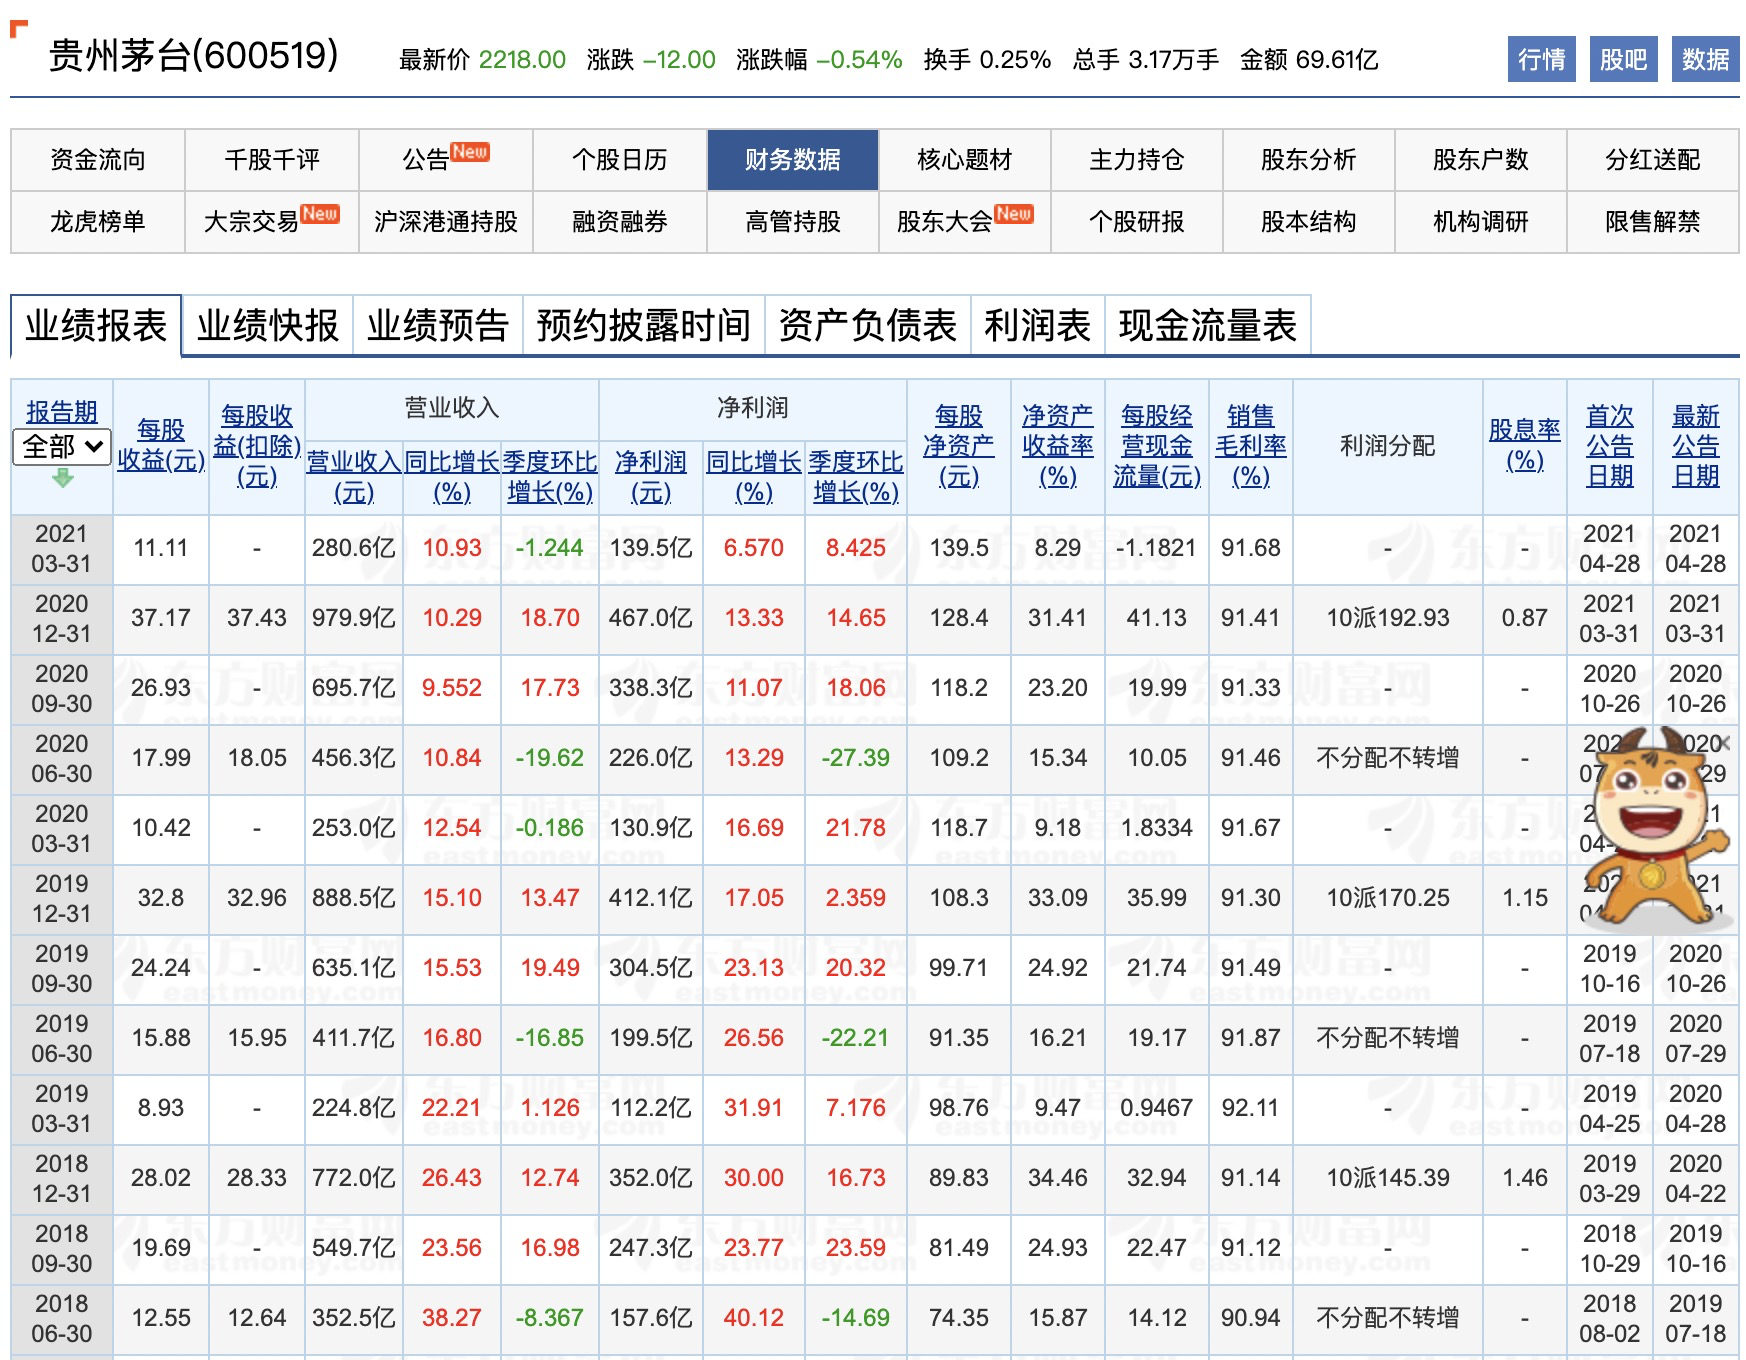Open the 行情 button

(1542, 59)
